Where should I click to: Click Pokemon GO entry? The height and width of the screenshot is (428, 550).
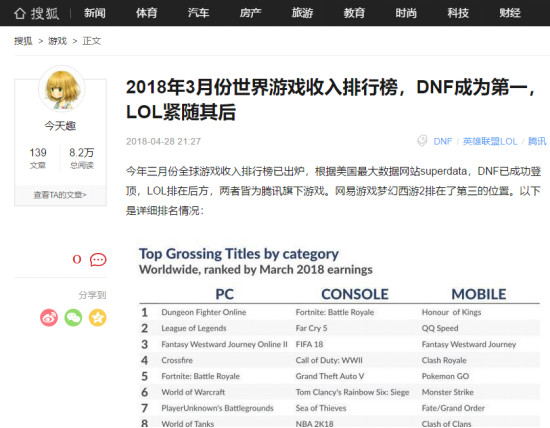pos(445,376)
